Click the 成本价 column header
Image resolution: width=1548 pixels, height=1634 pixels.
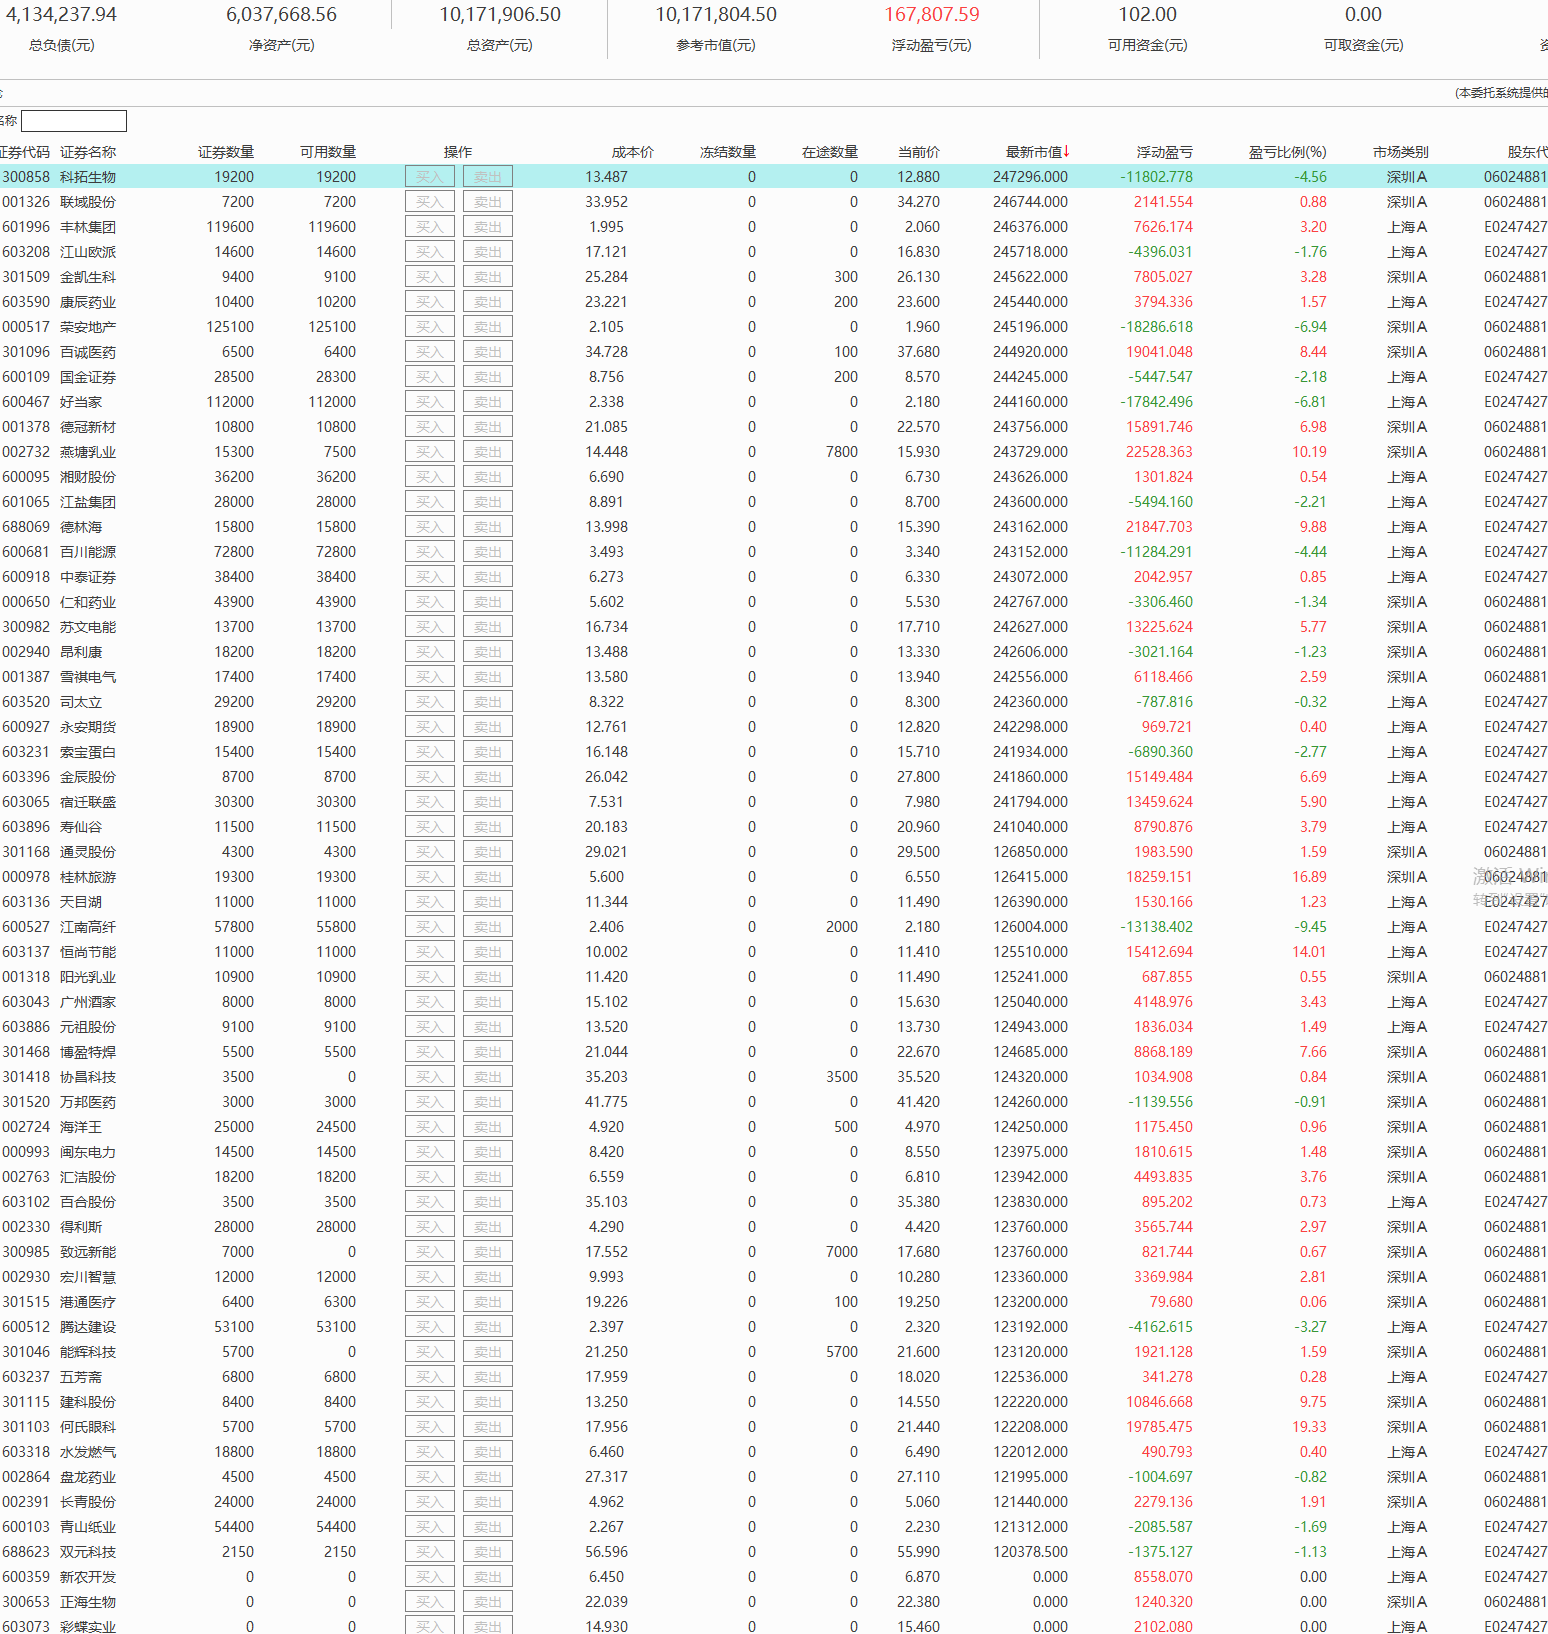[x=632, y=152]
